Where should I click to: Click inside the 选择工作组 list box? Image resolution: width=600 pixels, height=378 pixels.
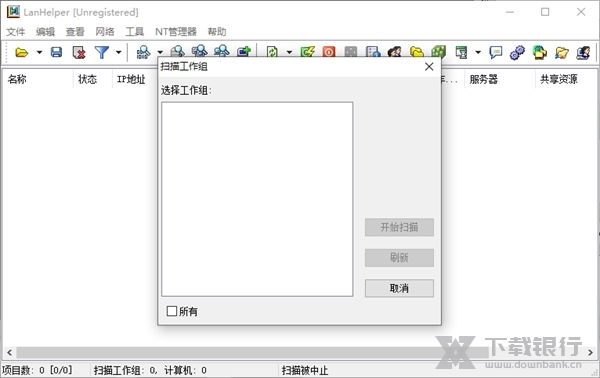coord(257,199)
